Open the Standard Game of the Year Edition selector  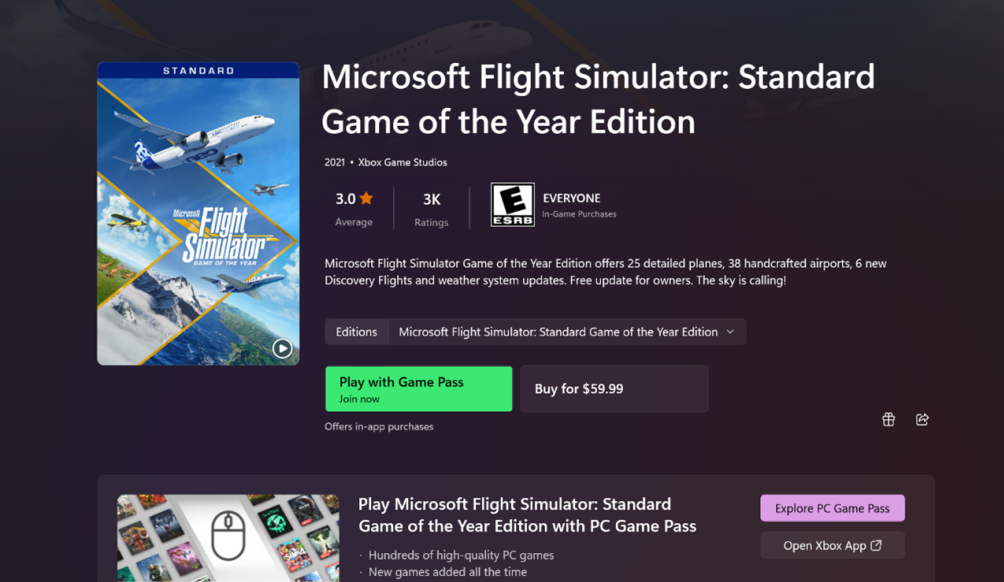tap(558, 332)
